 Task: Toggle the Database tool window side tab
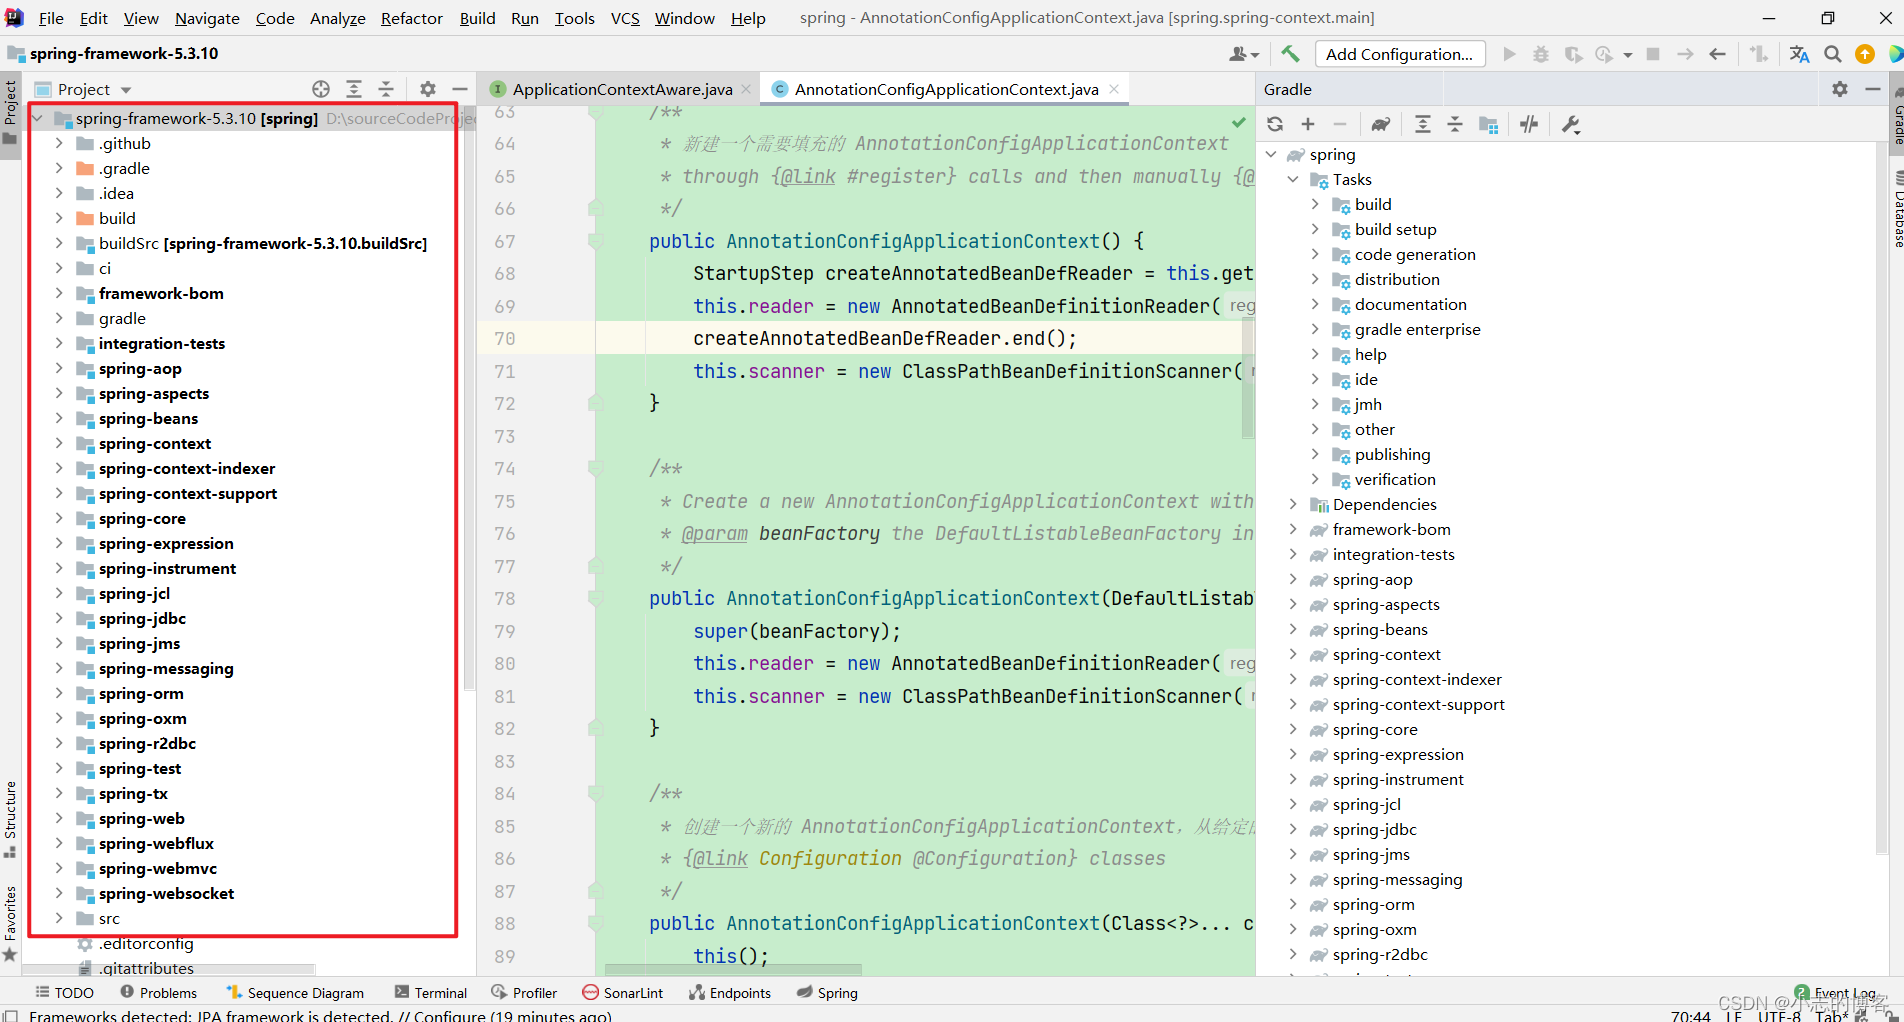1896,210
